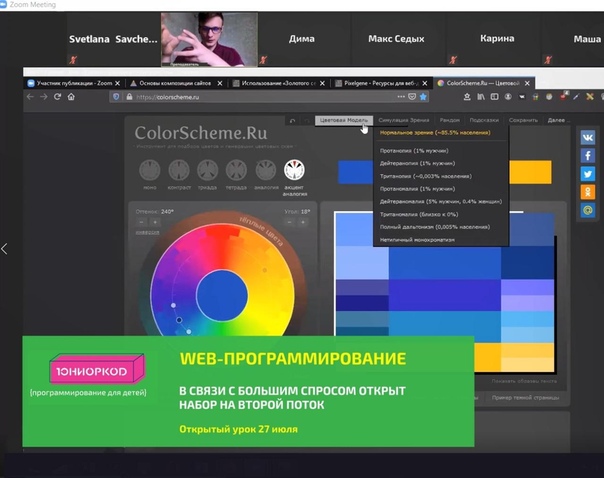Open the Цветовая Модель menu
This screenshot has height=478, width=604.
point(344,120)
